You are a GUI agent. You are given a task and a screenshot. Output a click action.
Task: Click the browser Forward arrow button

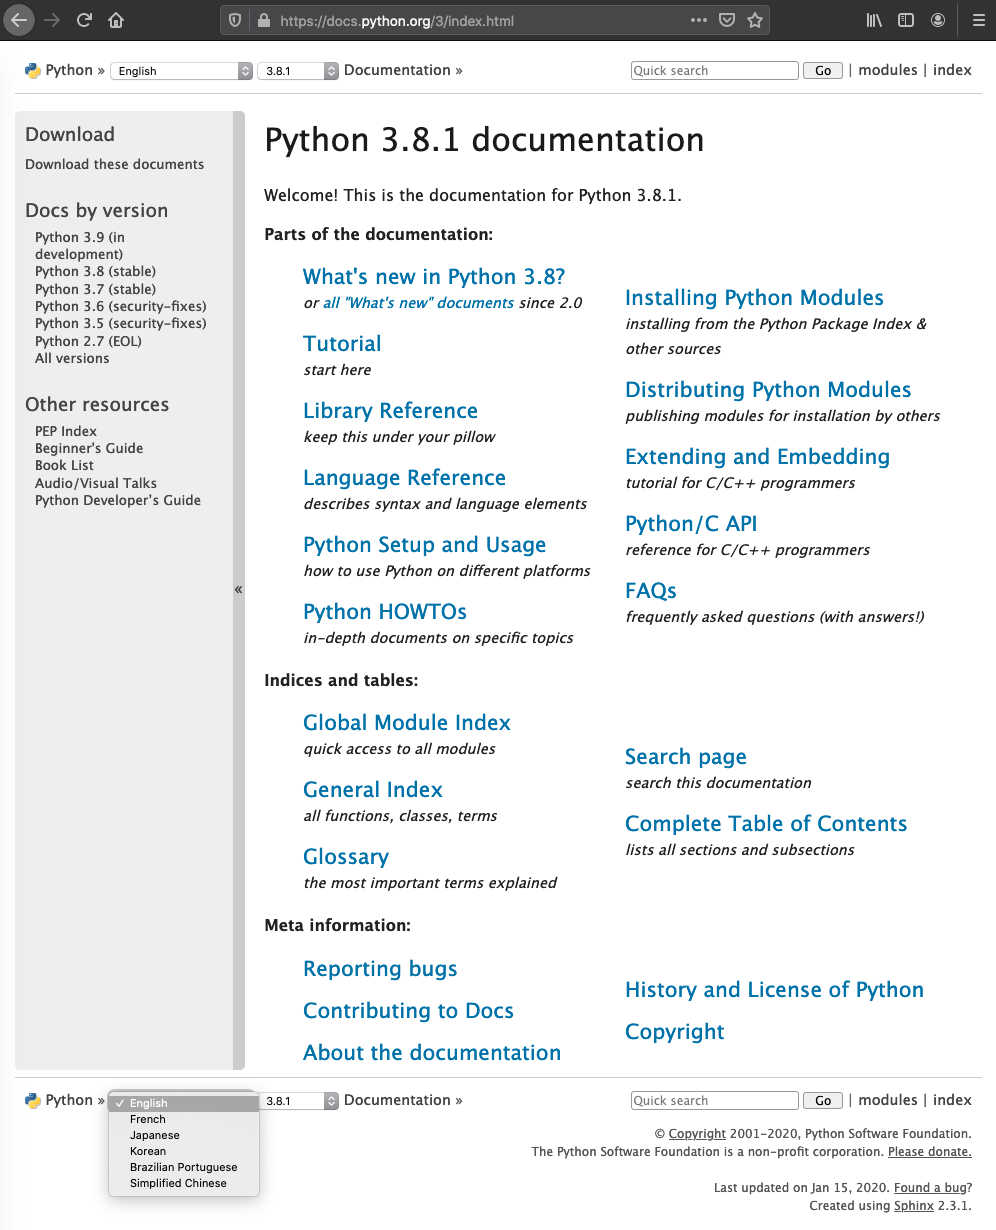click(52, 19)
